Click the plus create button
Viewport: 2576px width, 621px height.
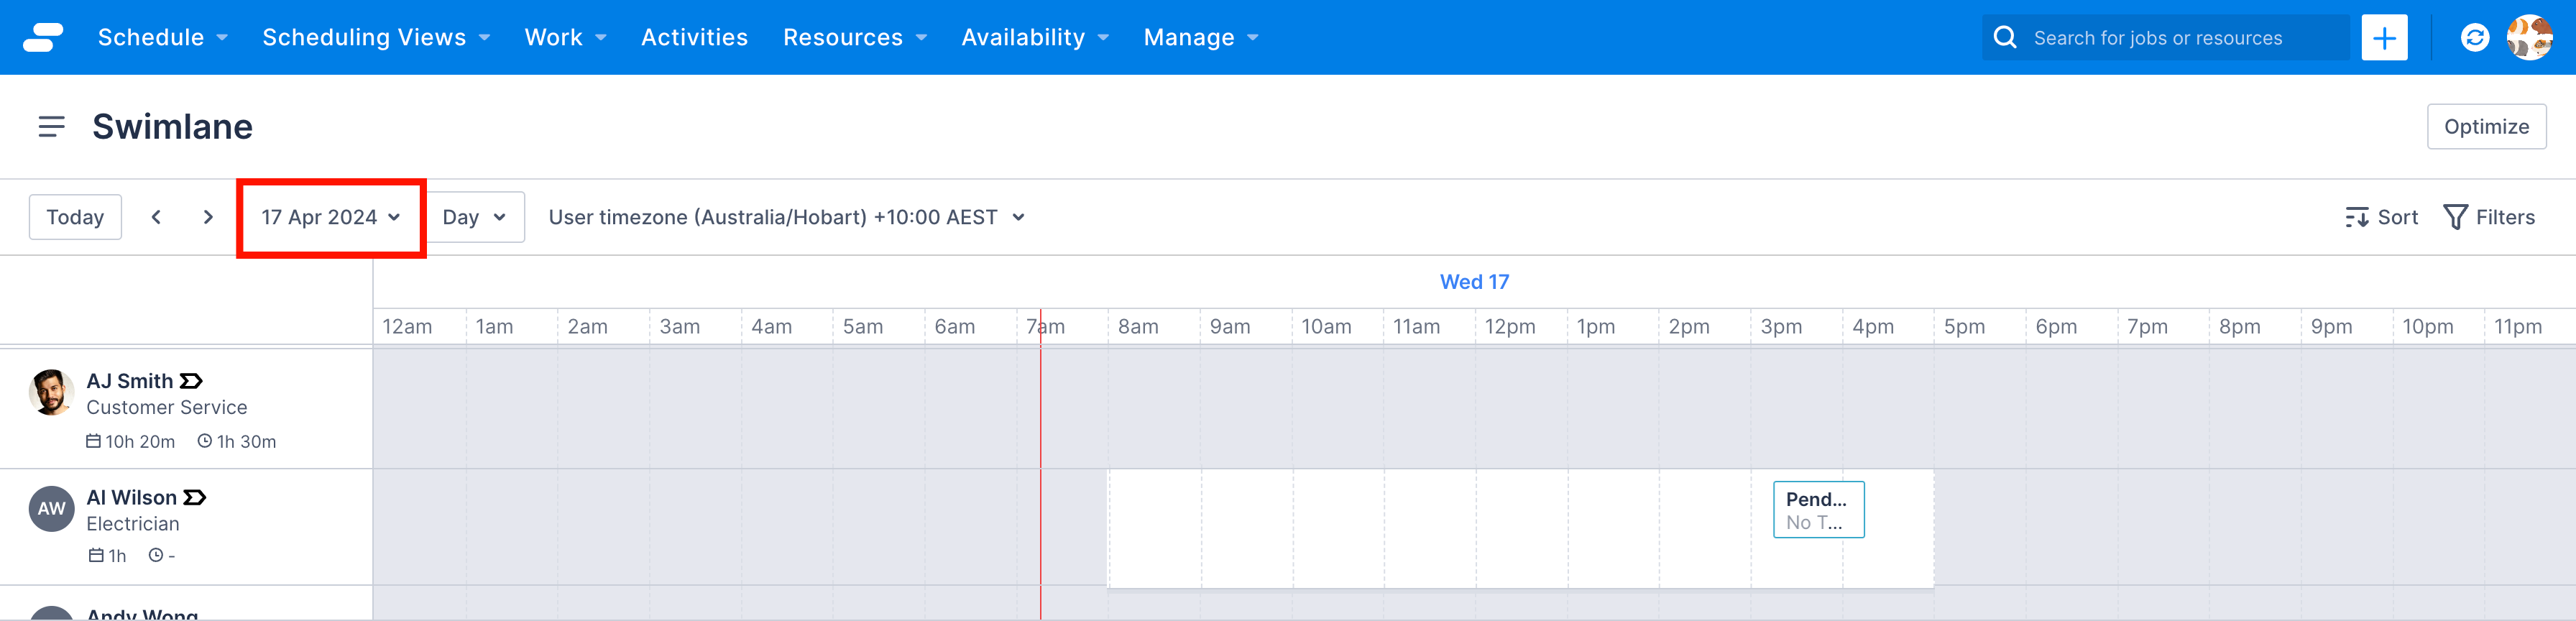(2384, 37)
